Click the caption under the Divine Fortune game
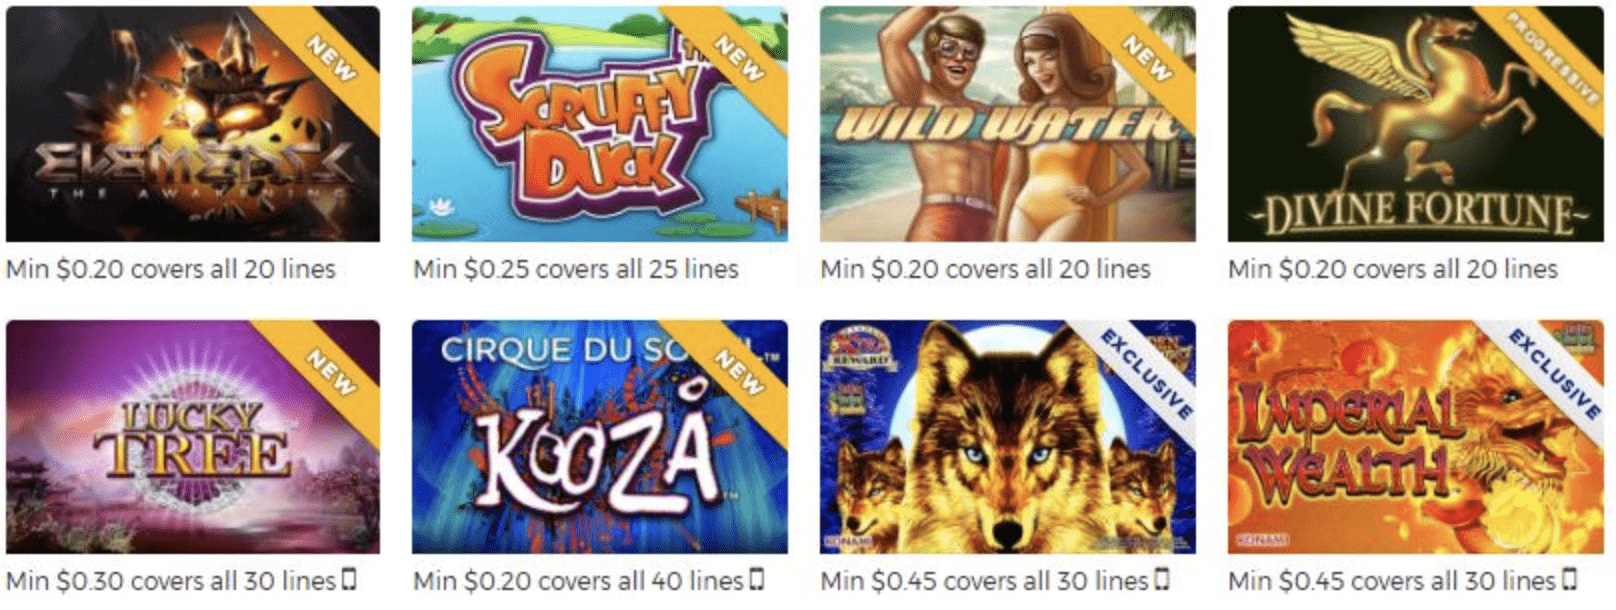The width and height of the screenshot is (1616, 610). coord(1393,269)
